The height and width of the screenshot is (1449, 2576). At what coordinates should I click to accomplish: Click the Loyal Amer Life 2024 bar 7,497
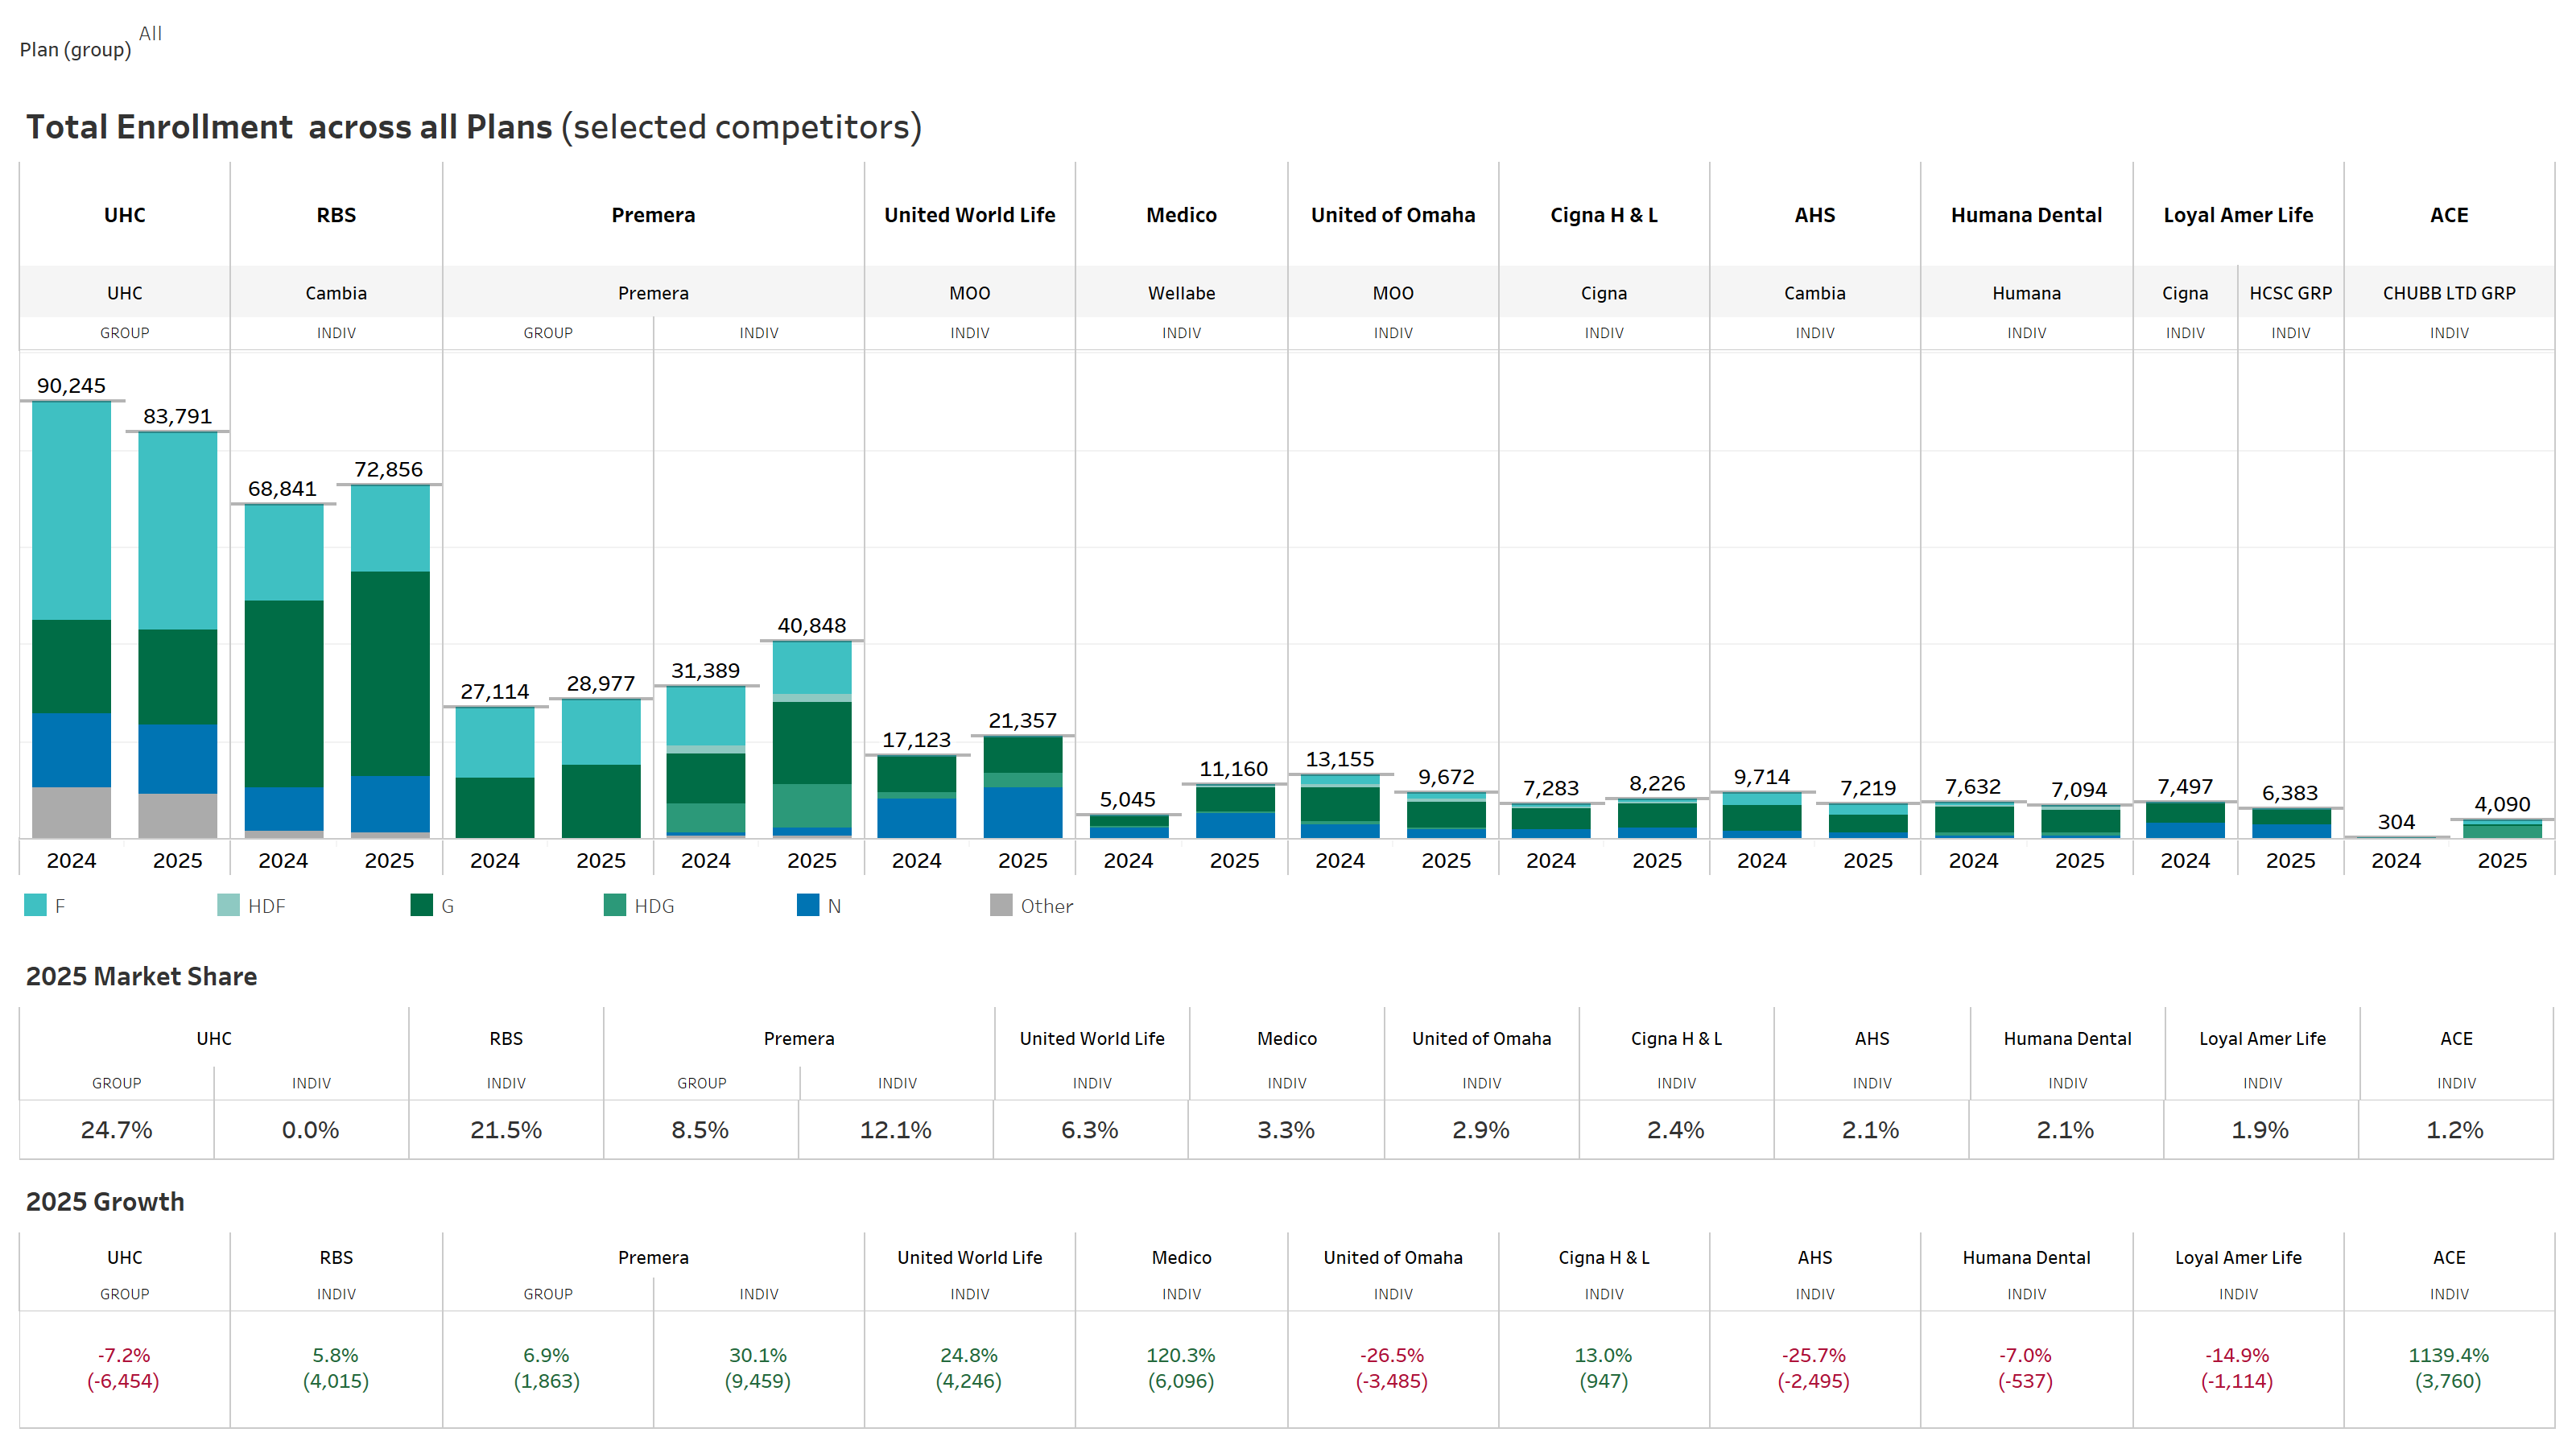[x=2185, y=820]
